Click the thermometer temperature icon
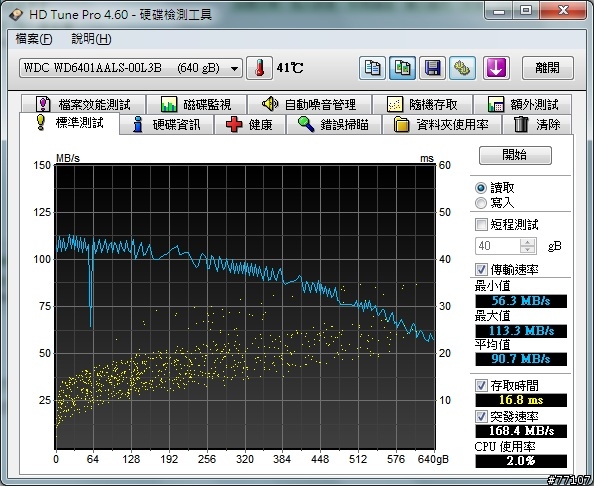The width and height of the screenshot is (596, 488). point(260,68)
